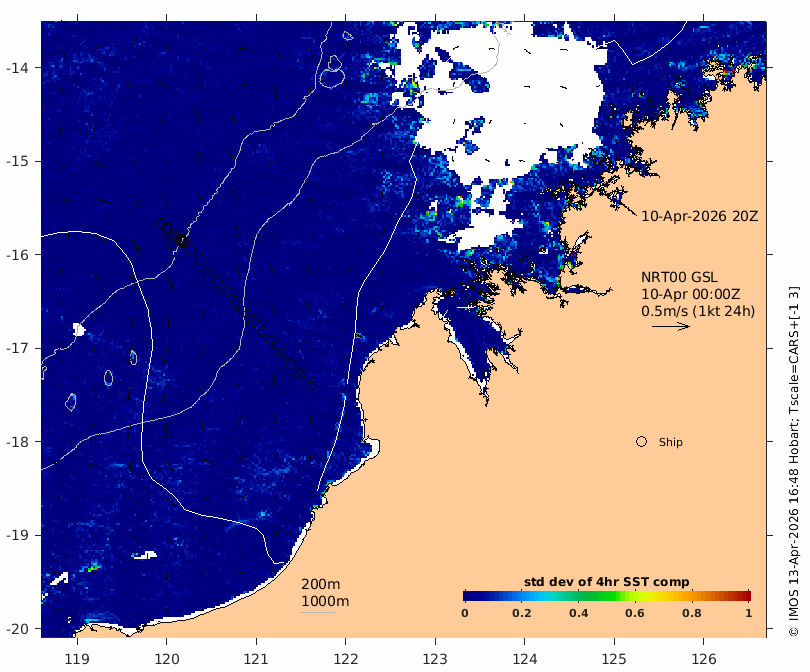The image size is (810, 672).
Task: Click the southeasternmost ship track circle
Action: tap(310, 385)
